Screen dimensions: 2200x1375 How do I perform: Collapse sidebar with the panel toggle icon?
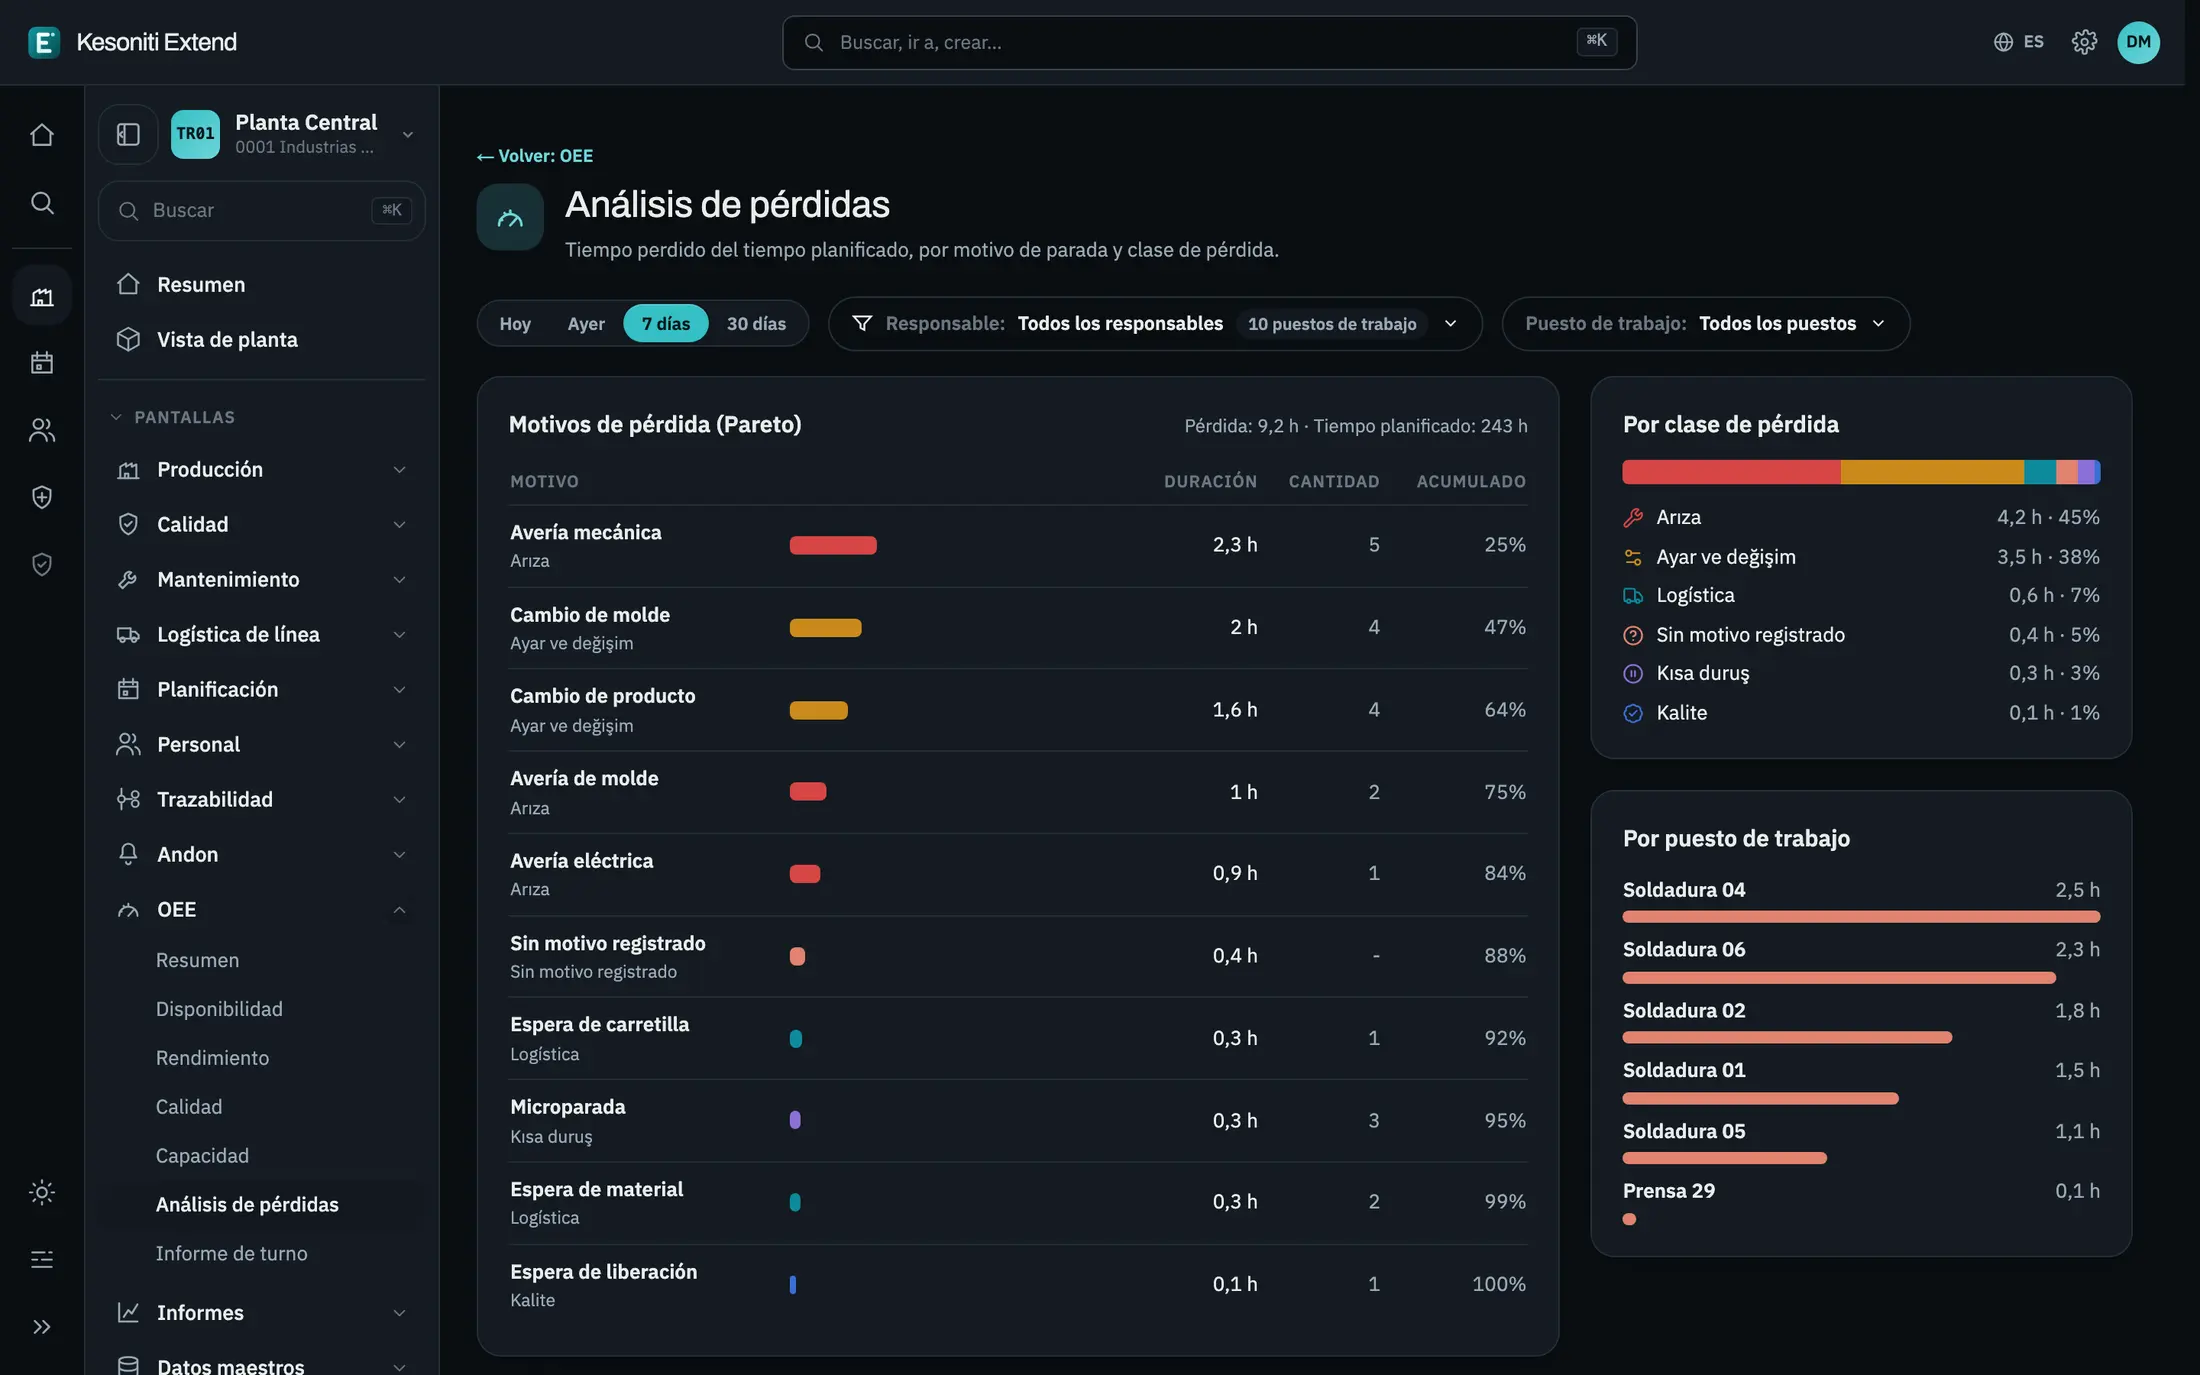pyautogui.click(x=128, y=134)
